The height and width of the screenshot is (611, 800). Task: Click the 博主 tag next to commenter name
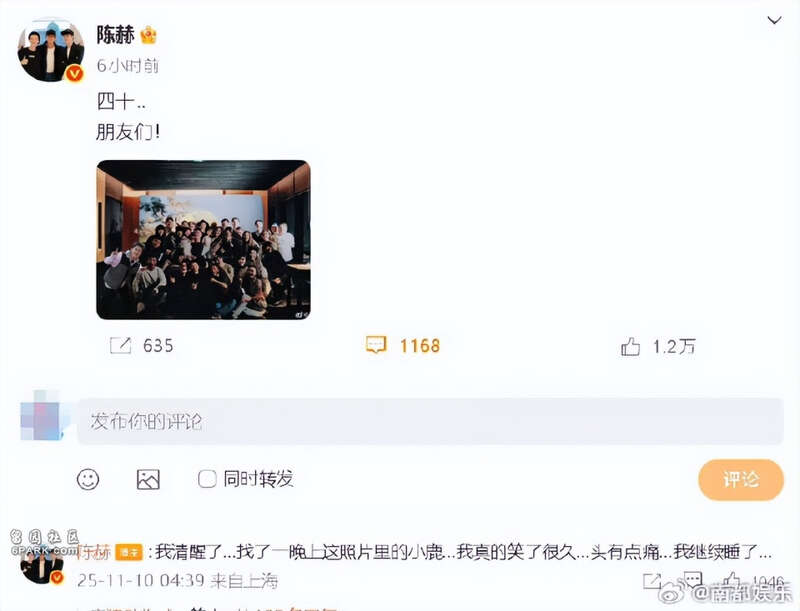(x=129, y=552)
